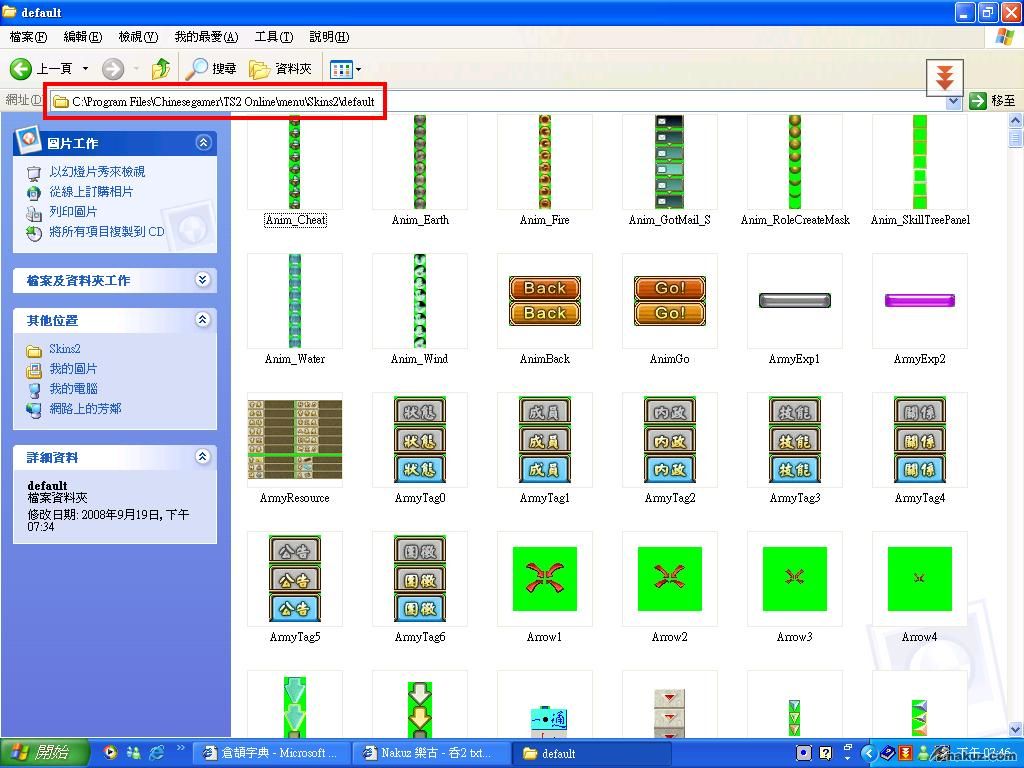Screen dimensions: 1024x768
Task: Open the 工具(T) Tools menu
Action: 274,37
